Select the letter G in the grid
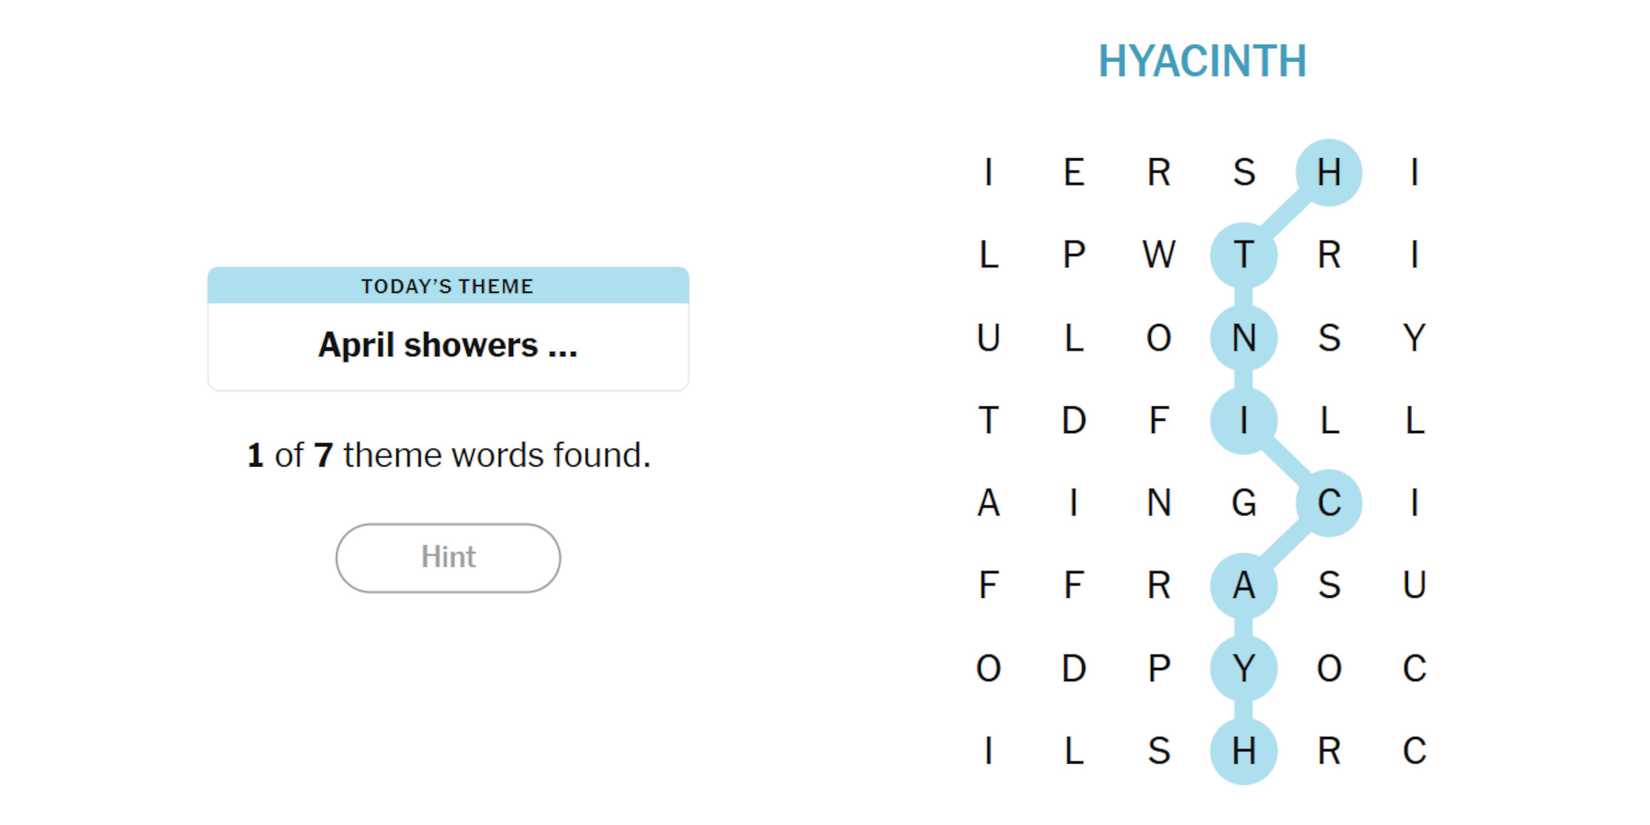1650x825 pixels. click(1244, 503)
